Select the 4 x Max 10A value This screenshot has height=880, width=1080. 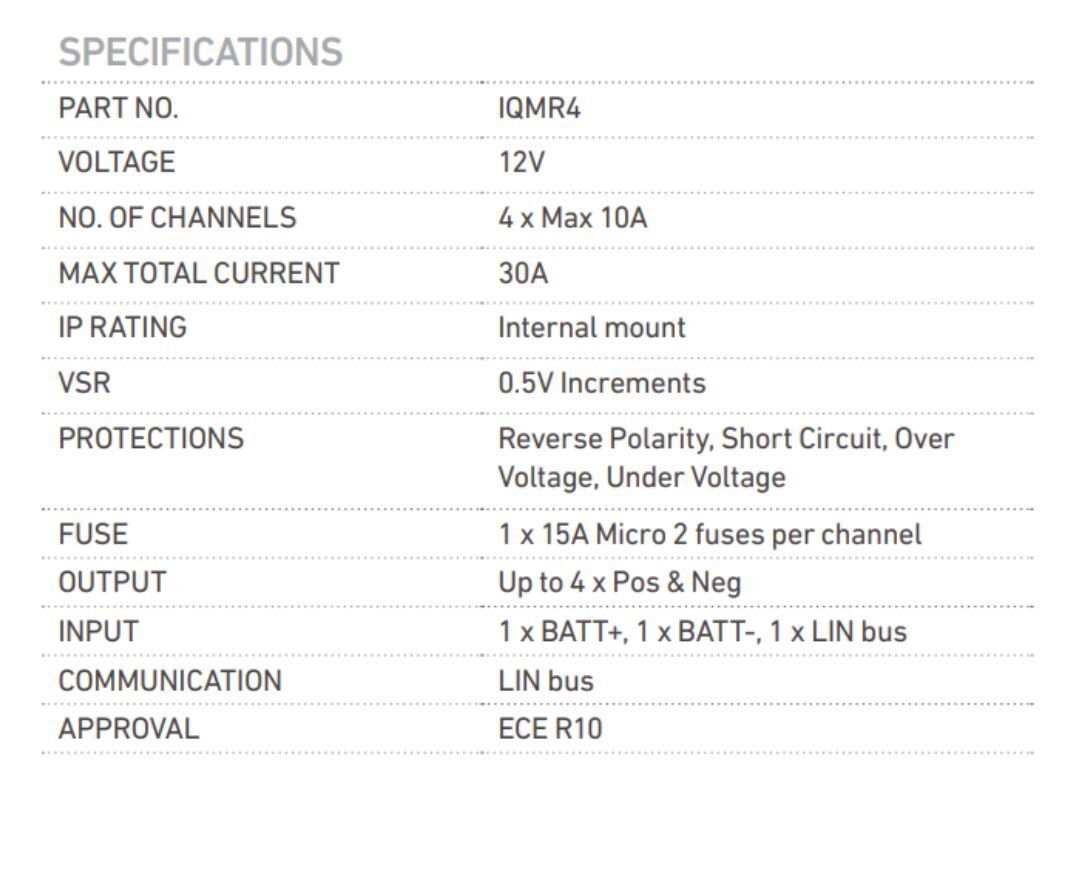click(x=572, y=217)
